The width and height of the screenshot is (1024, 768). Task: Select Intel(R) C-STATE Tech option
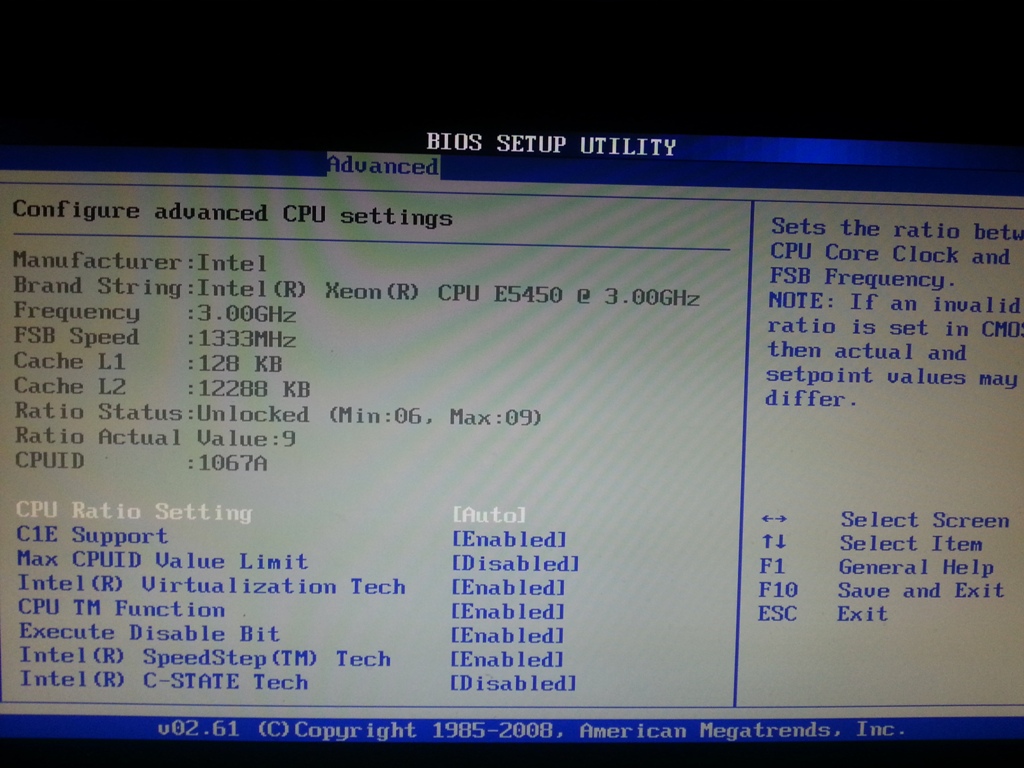(x=163, y=680)
